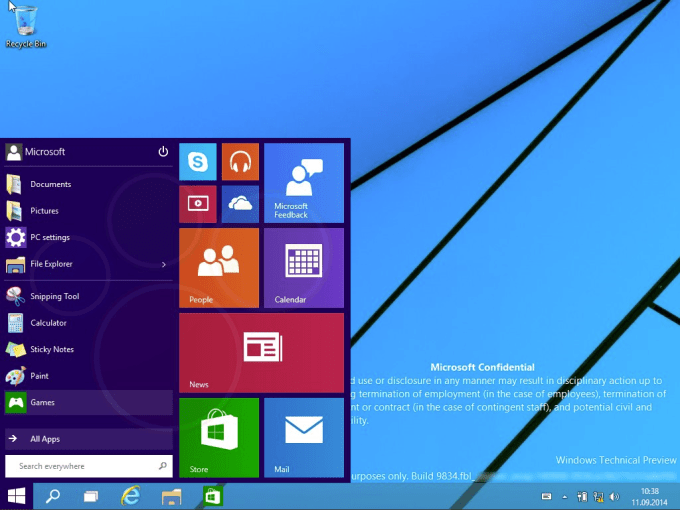
Task: Open the Skype tile
Action: (x=198, y=162)
